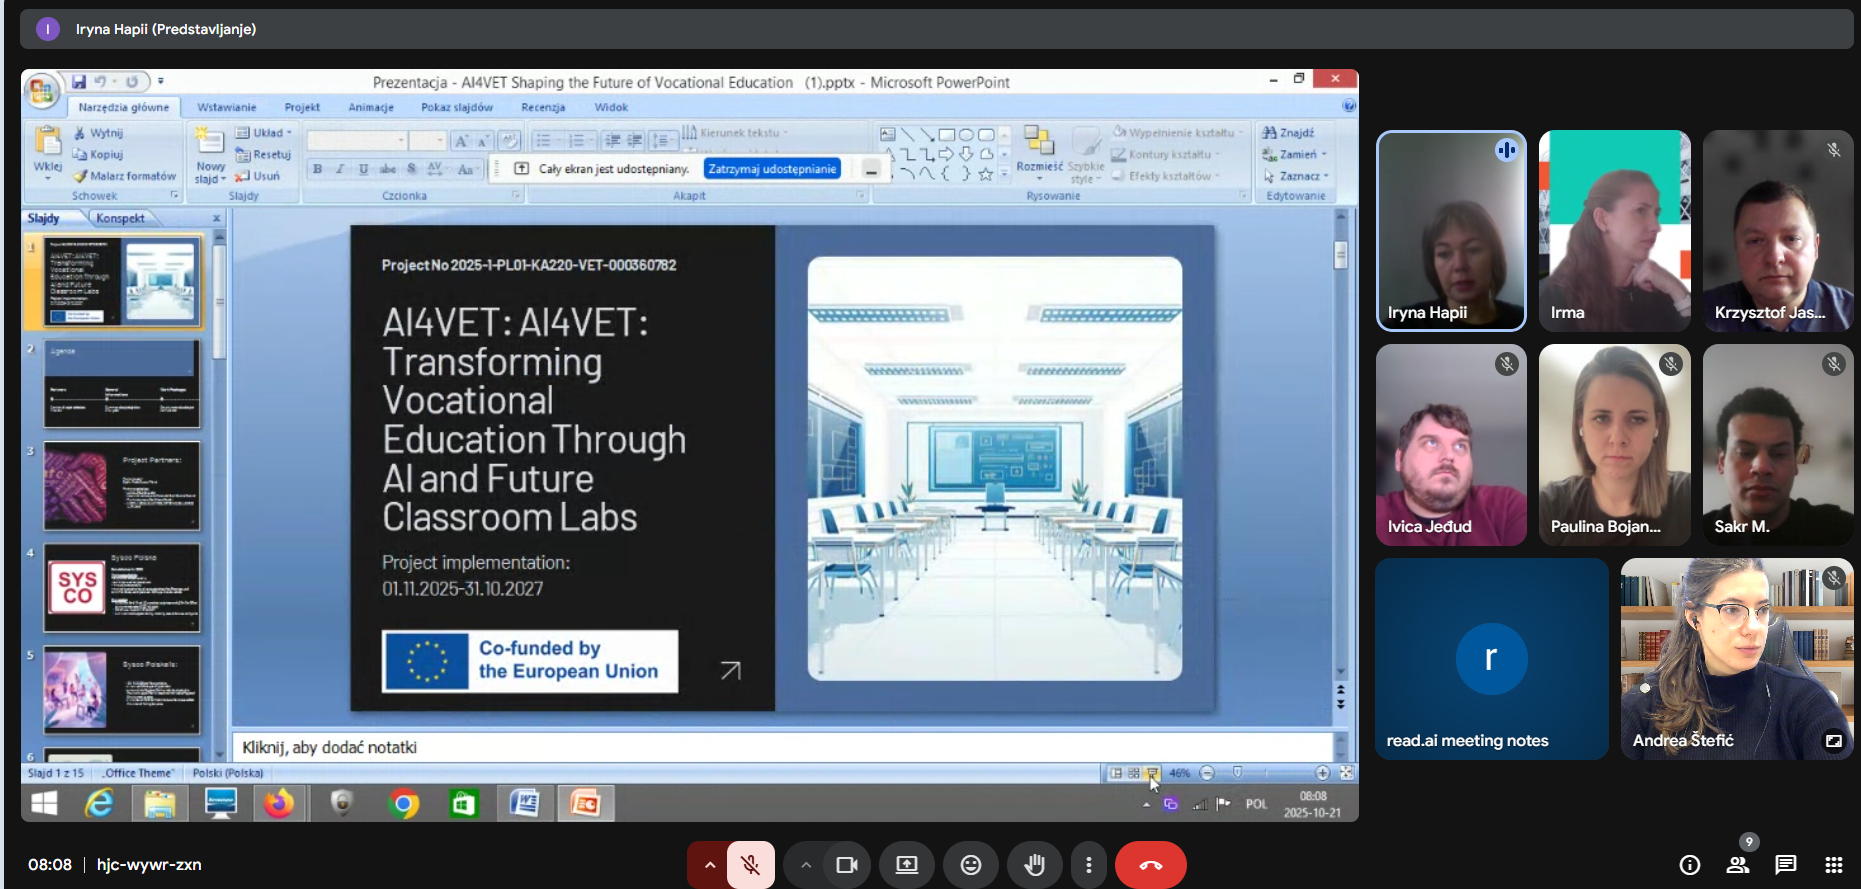Viewport: 1861px width, 889px height.
Task: Raise your hand in the meeting
Action: (x=1034, y=865)
